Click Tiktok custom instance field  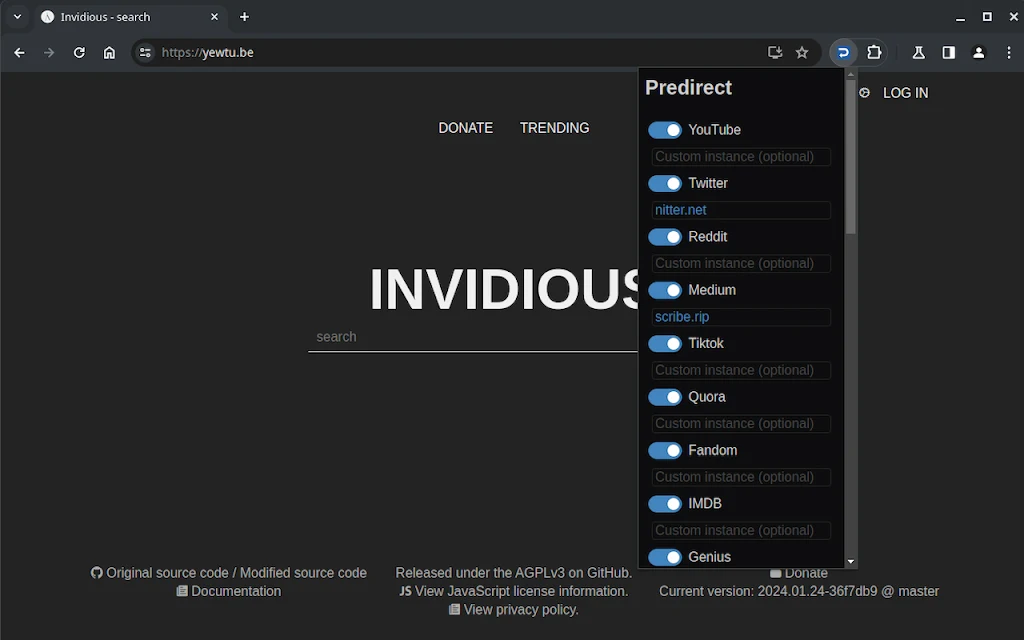click(741, 370)
